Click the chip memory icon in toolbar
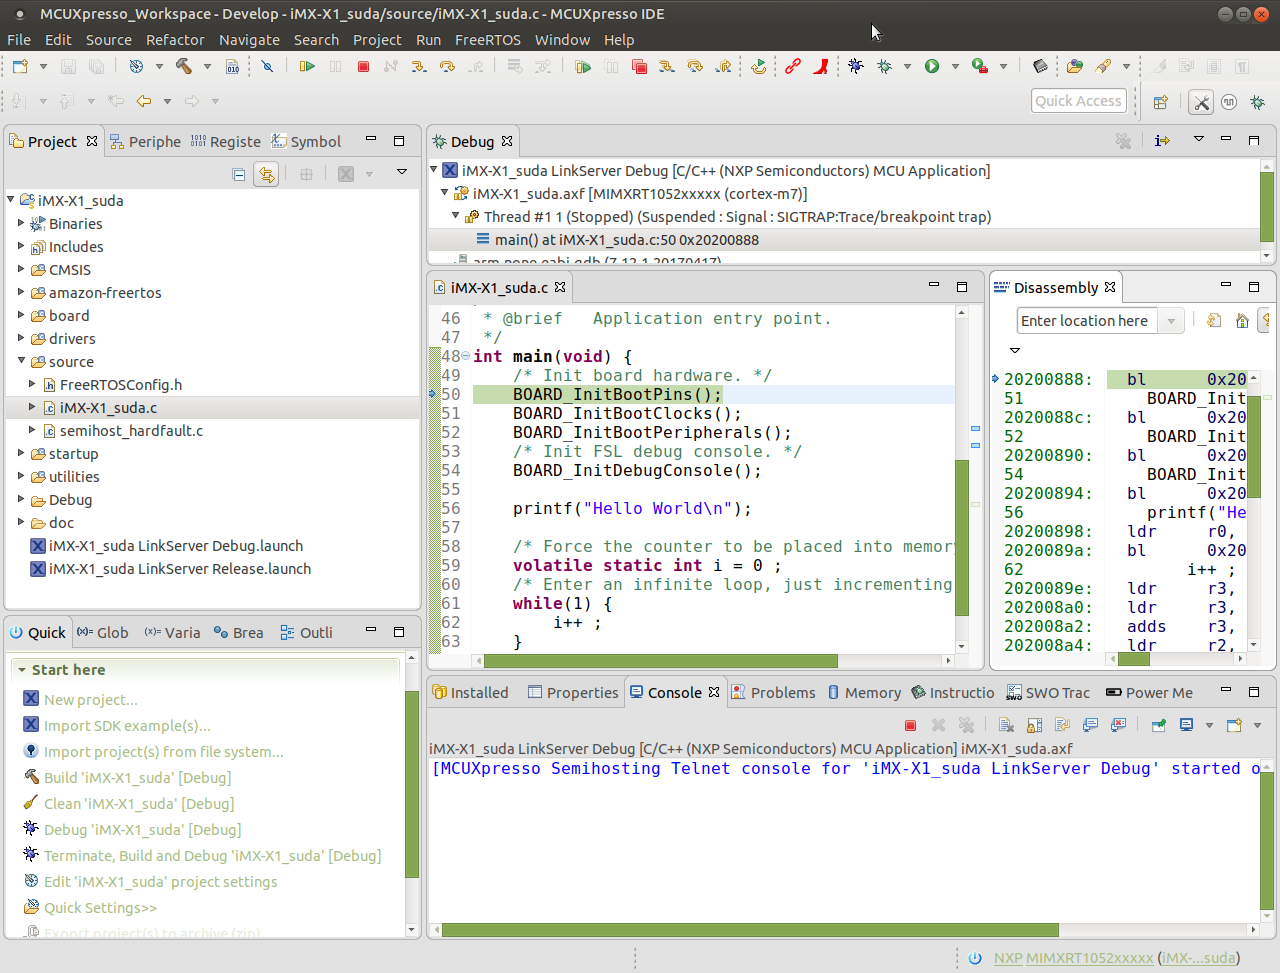The width and height of the screenshot is (1280, 973). [x=1040, y=66]
